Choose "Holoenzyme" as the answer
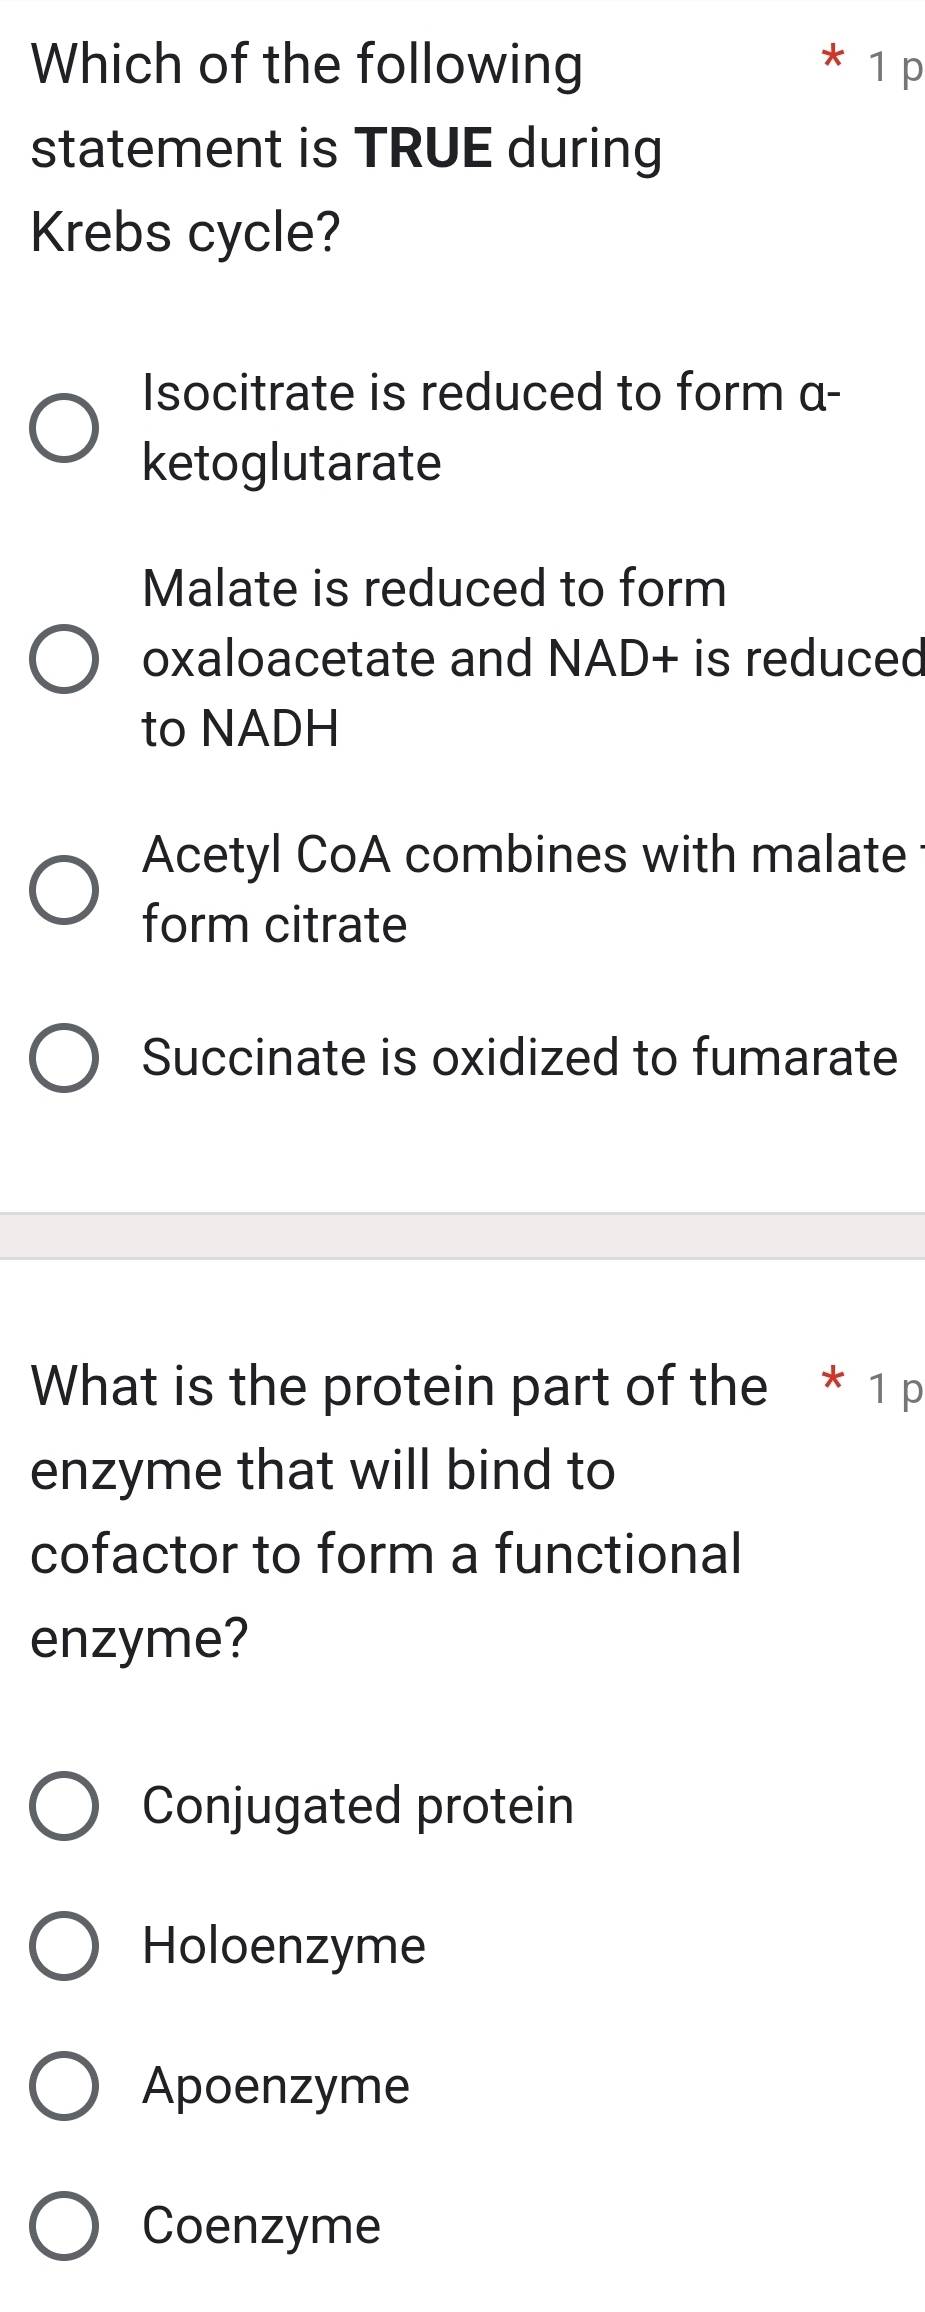The height and width of the screenshot is (2312, 925). click(65, 1945)
